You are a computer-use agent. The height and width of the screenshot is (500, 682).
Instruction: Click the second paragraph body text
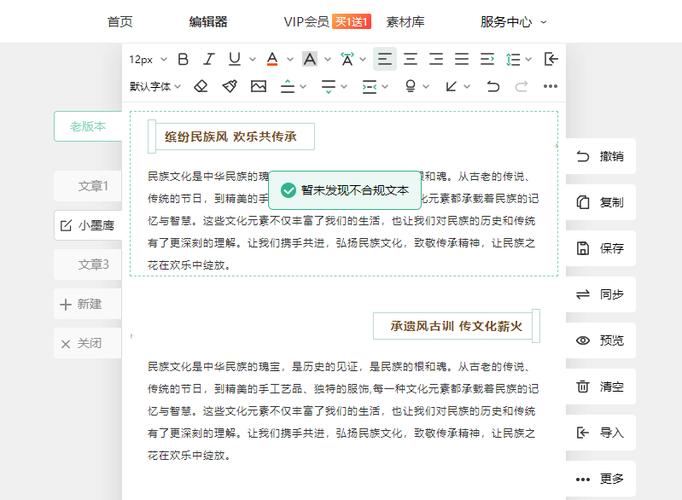pyautogui.click(x=343, y=411)
